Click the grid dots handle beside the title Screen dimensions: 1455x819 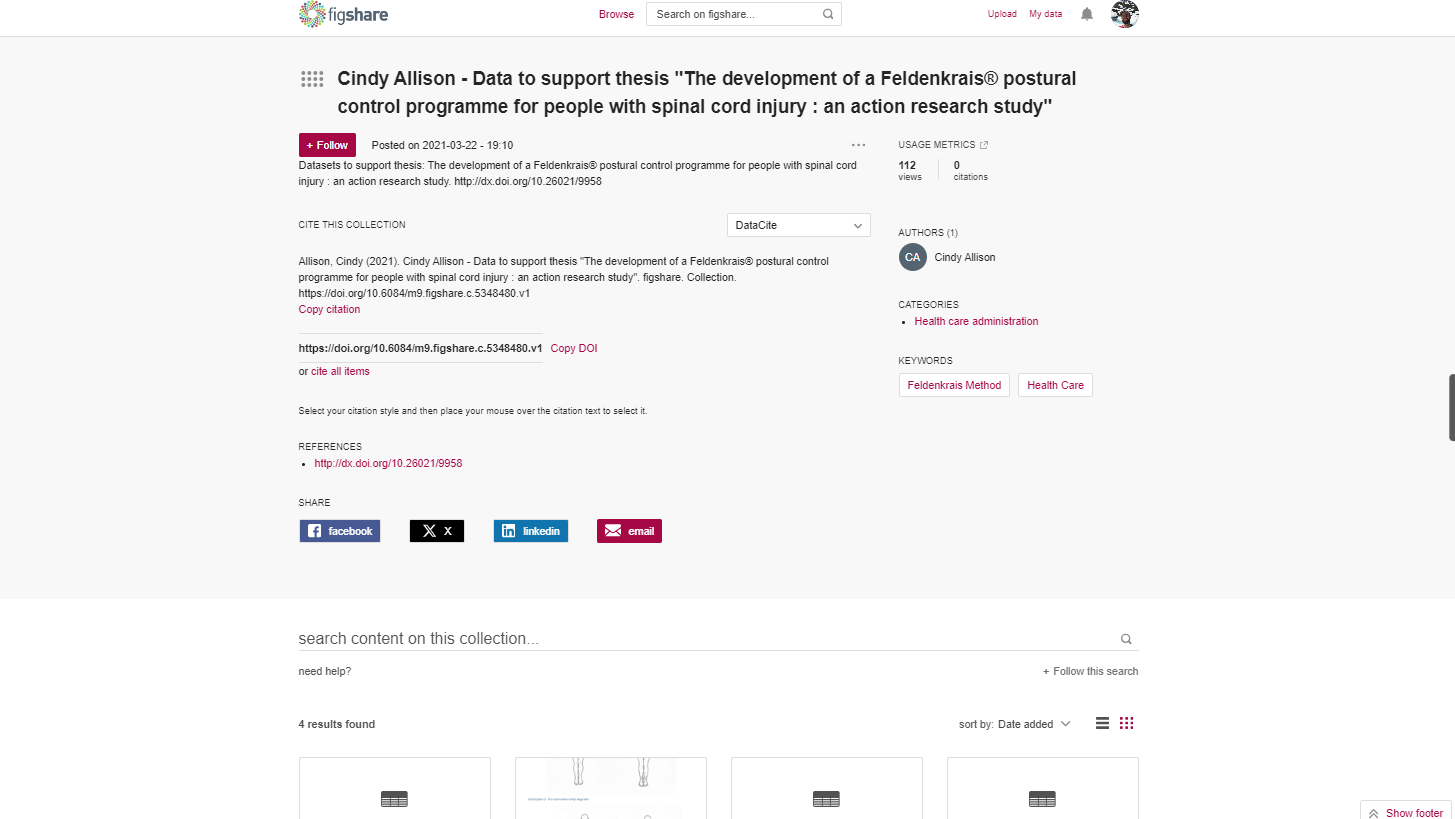click(x=311, y=79)
